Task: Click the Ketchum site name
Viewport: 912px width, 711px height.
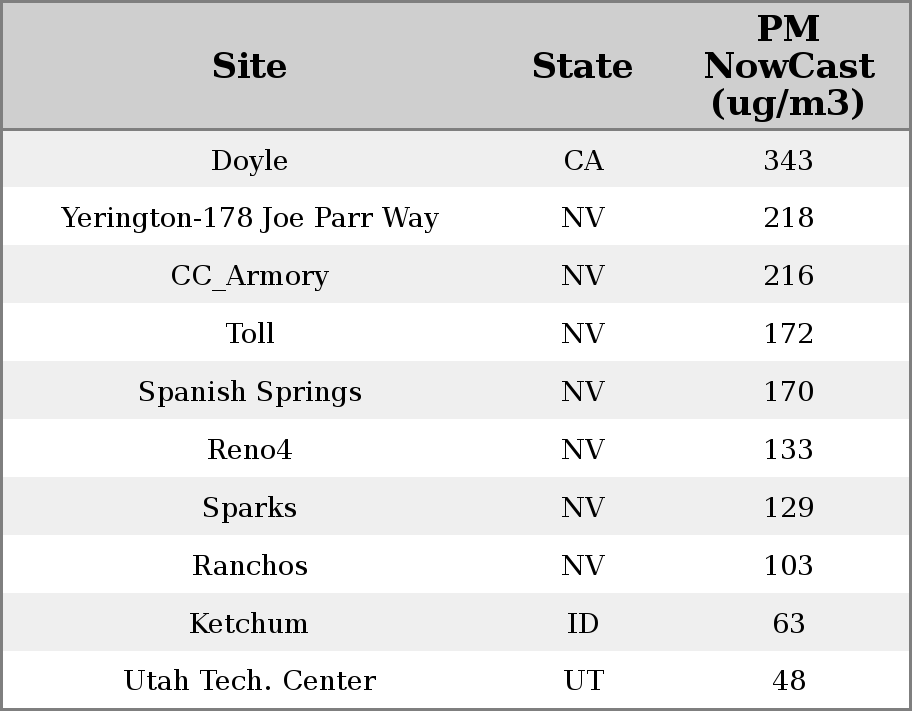Action: click(250, 624)
